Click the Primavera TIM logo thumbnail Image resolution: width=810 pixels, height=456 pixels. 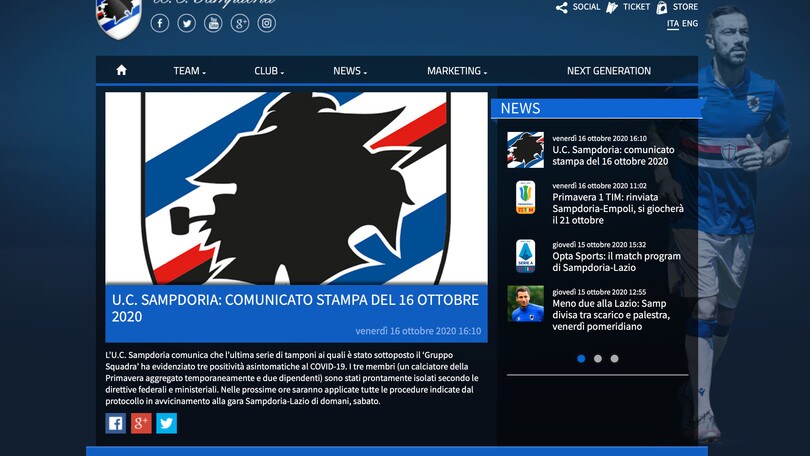tap(525, 197)
